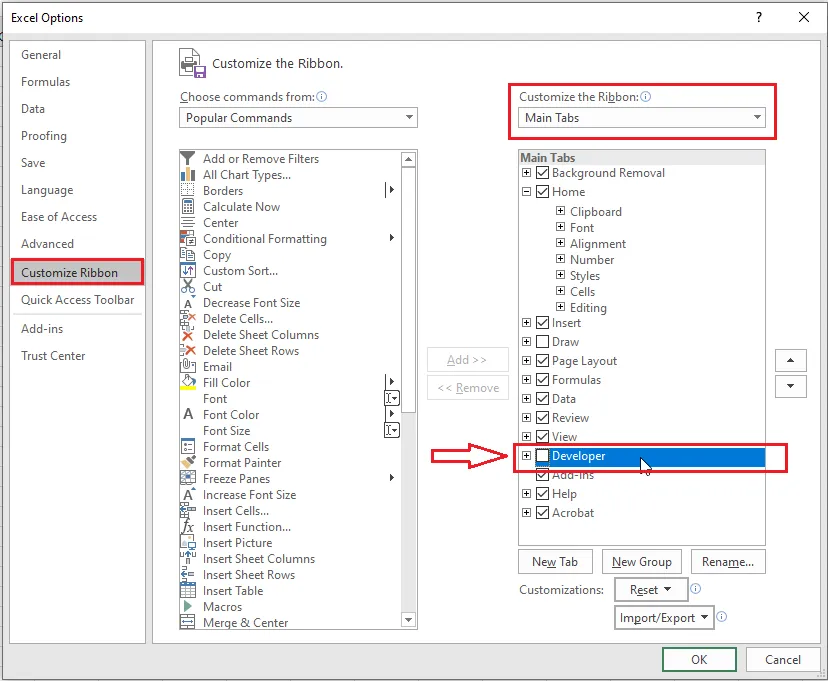Click the New Group button
Image resolution: width=828 pixels, height=681 pixels.
642,562
